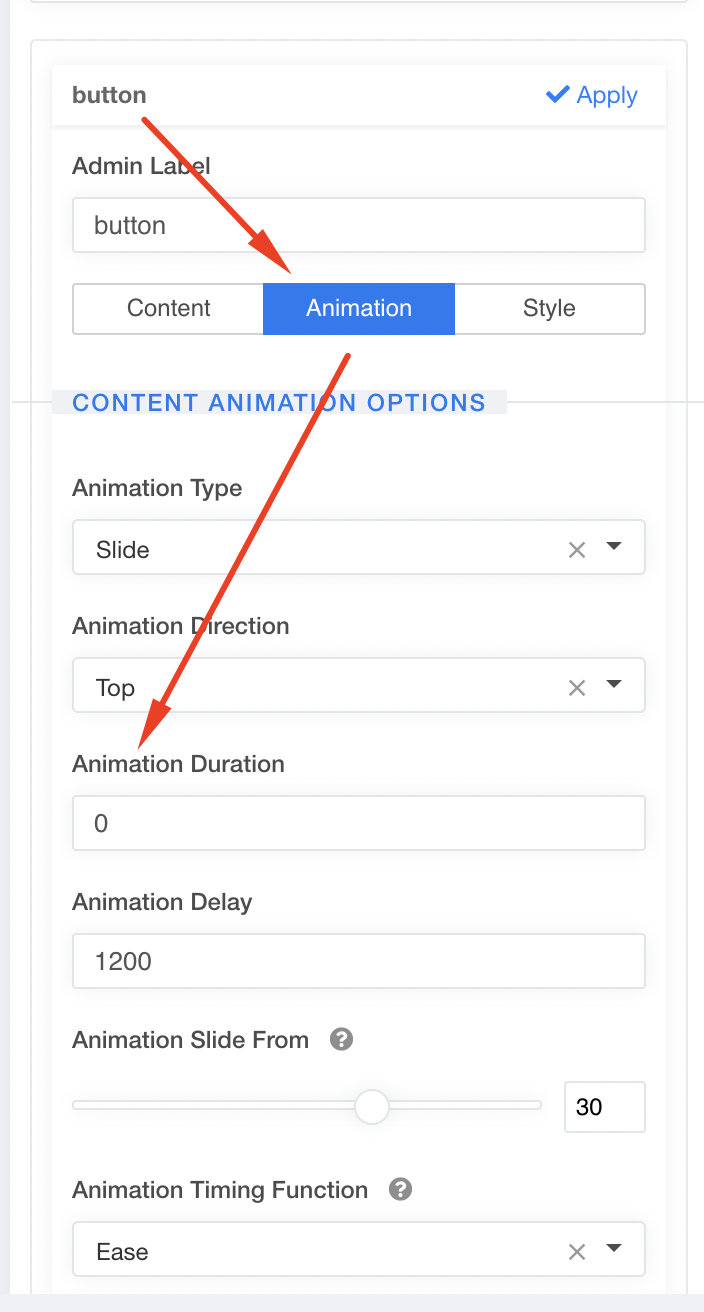Switch to the Content tab
Screen dimensions: 704x1312
click(168, 308)
